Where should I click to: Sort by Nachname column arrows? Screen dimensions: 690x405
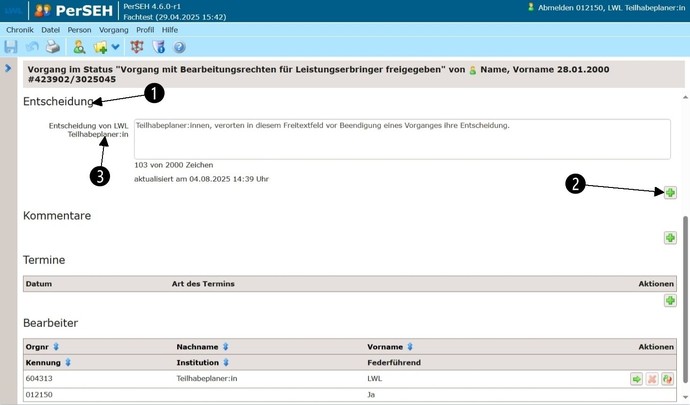point(225,346)
